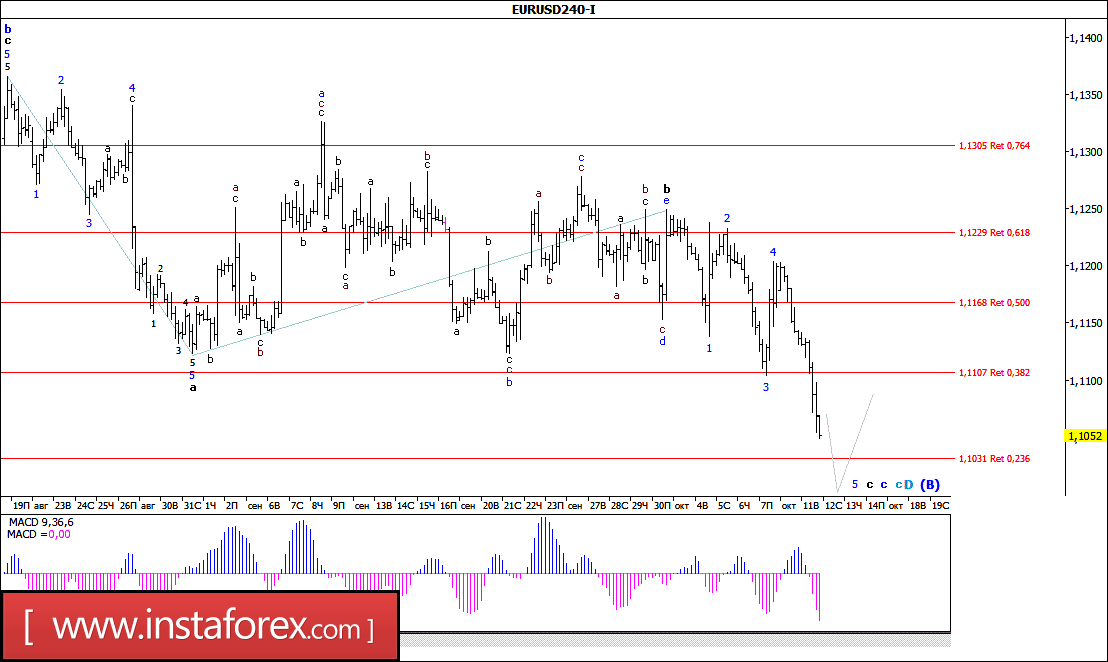Click the 2П date label

(232, 505)
